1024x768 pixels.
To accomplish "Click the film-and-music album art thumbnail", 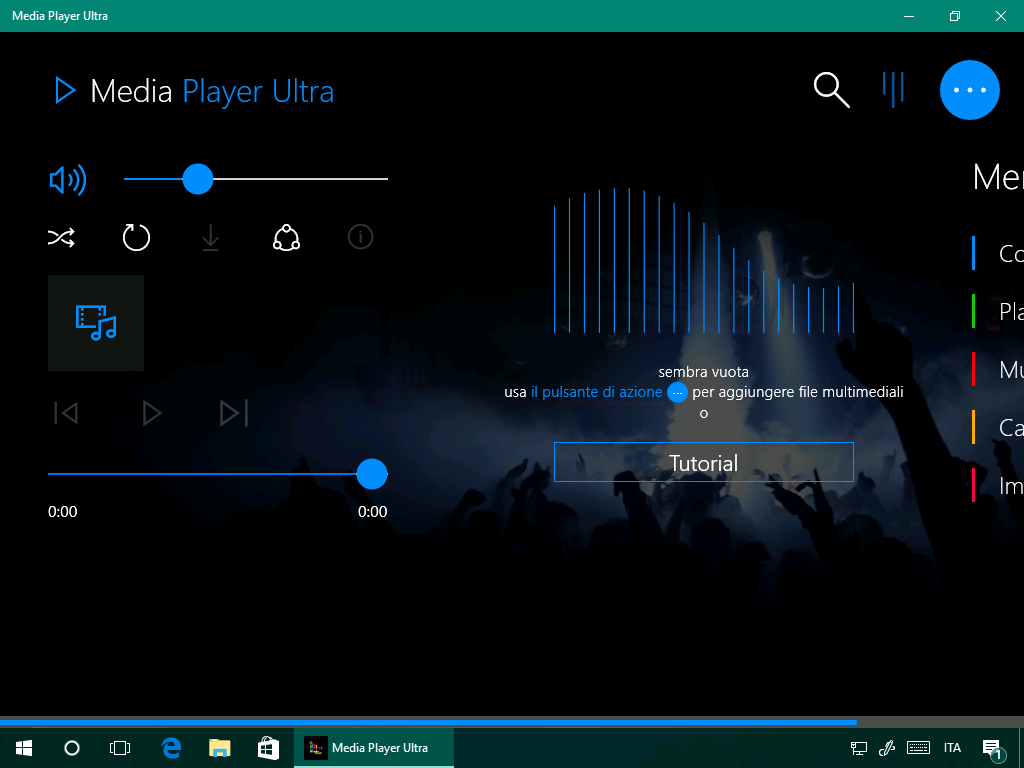I will click(x=96, y=323).
